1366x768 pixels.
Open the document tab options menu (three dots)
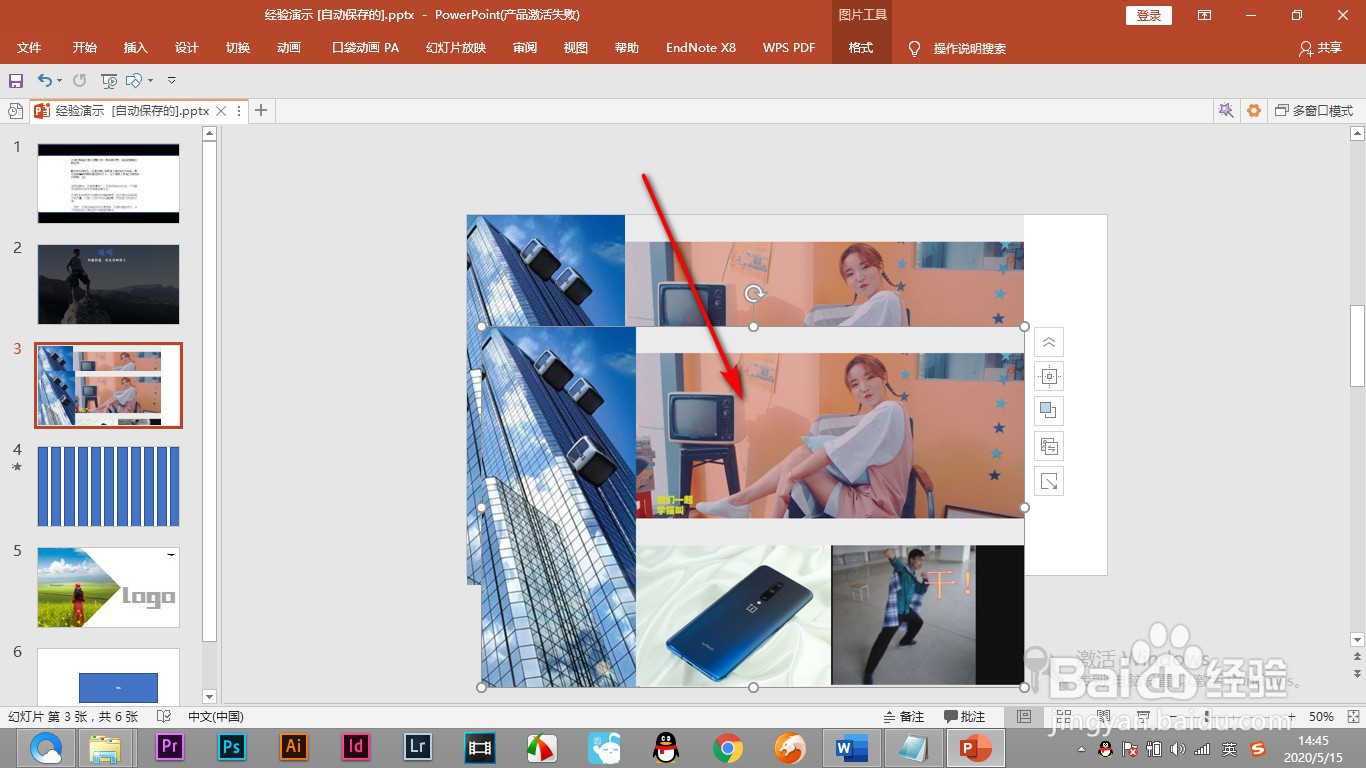239,111
